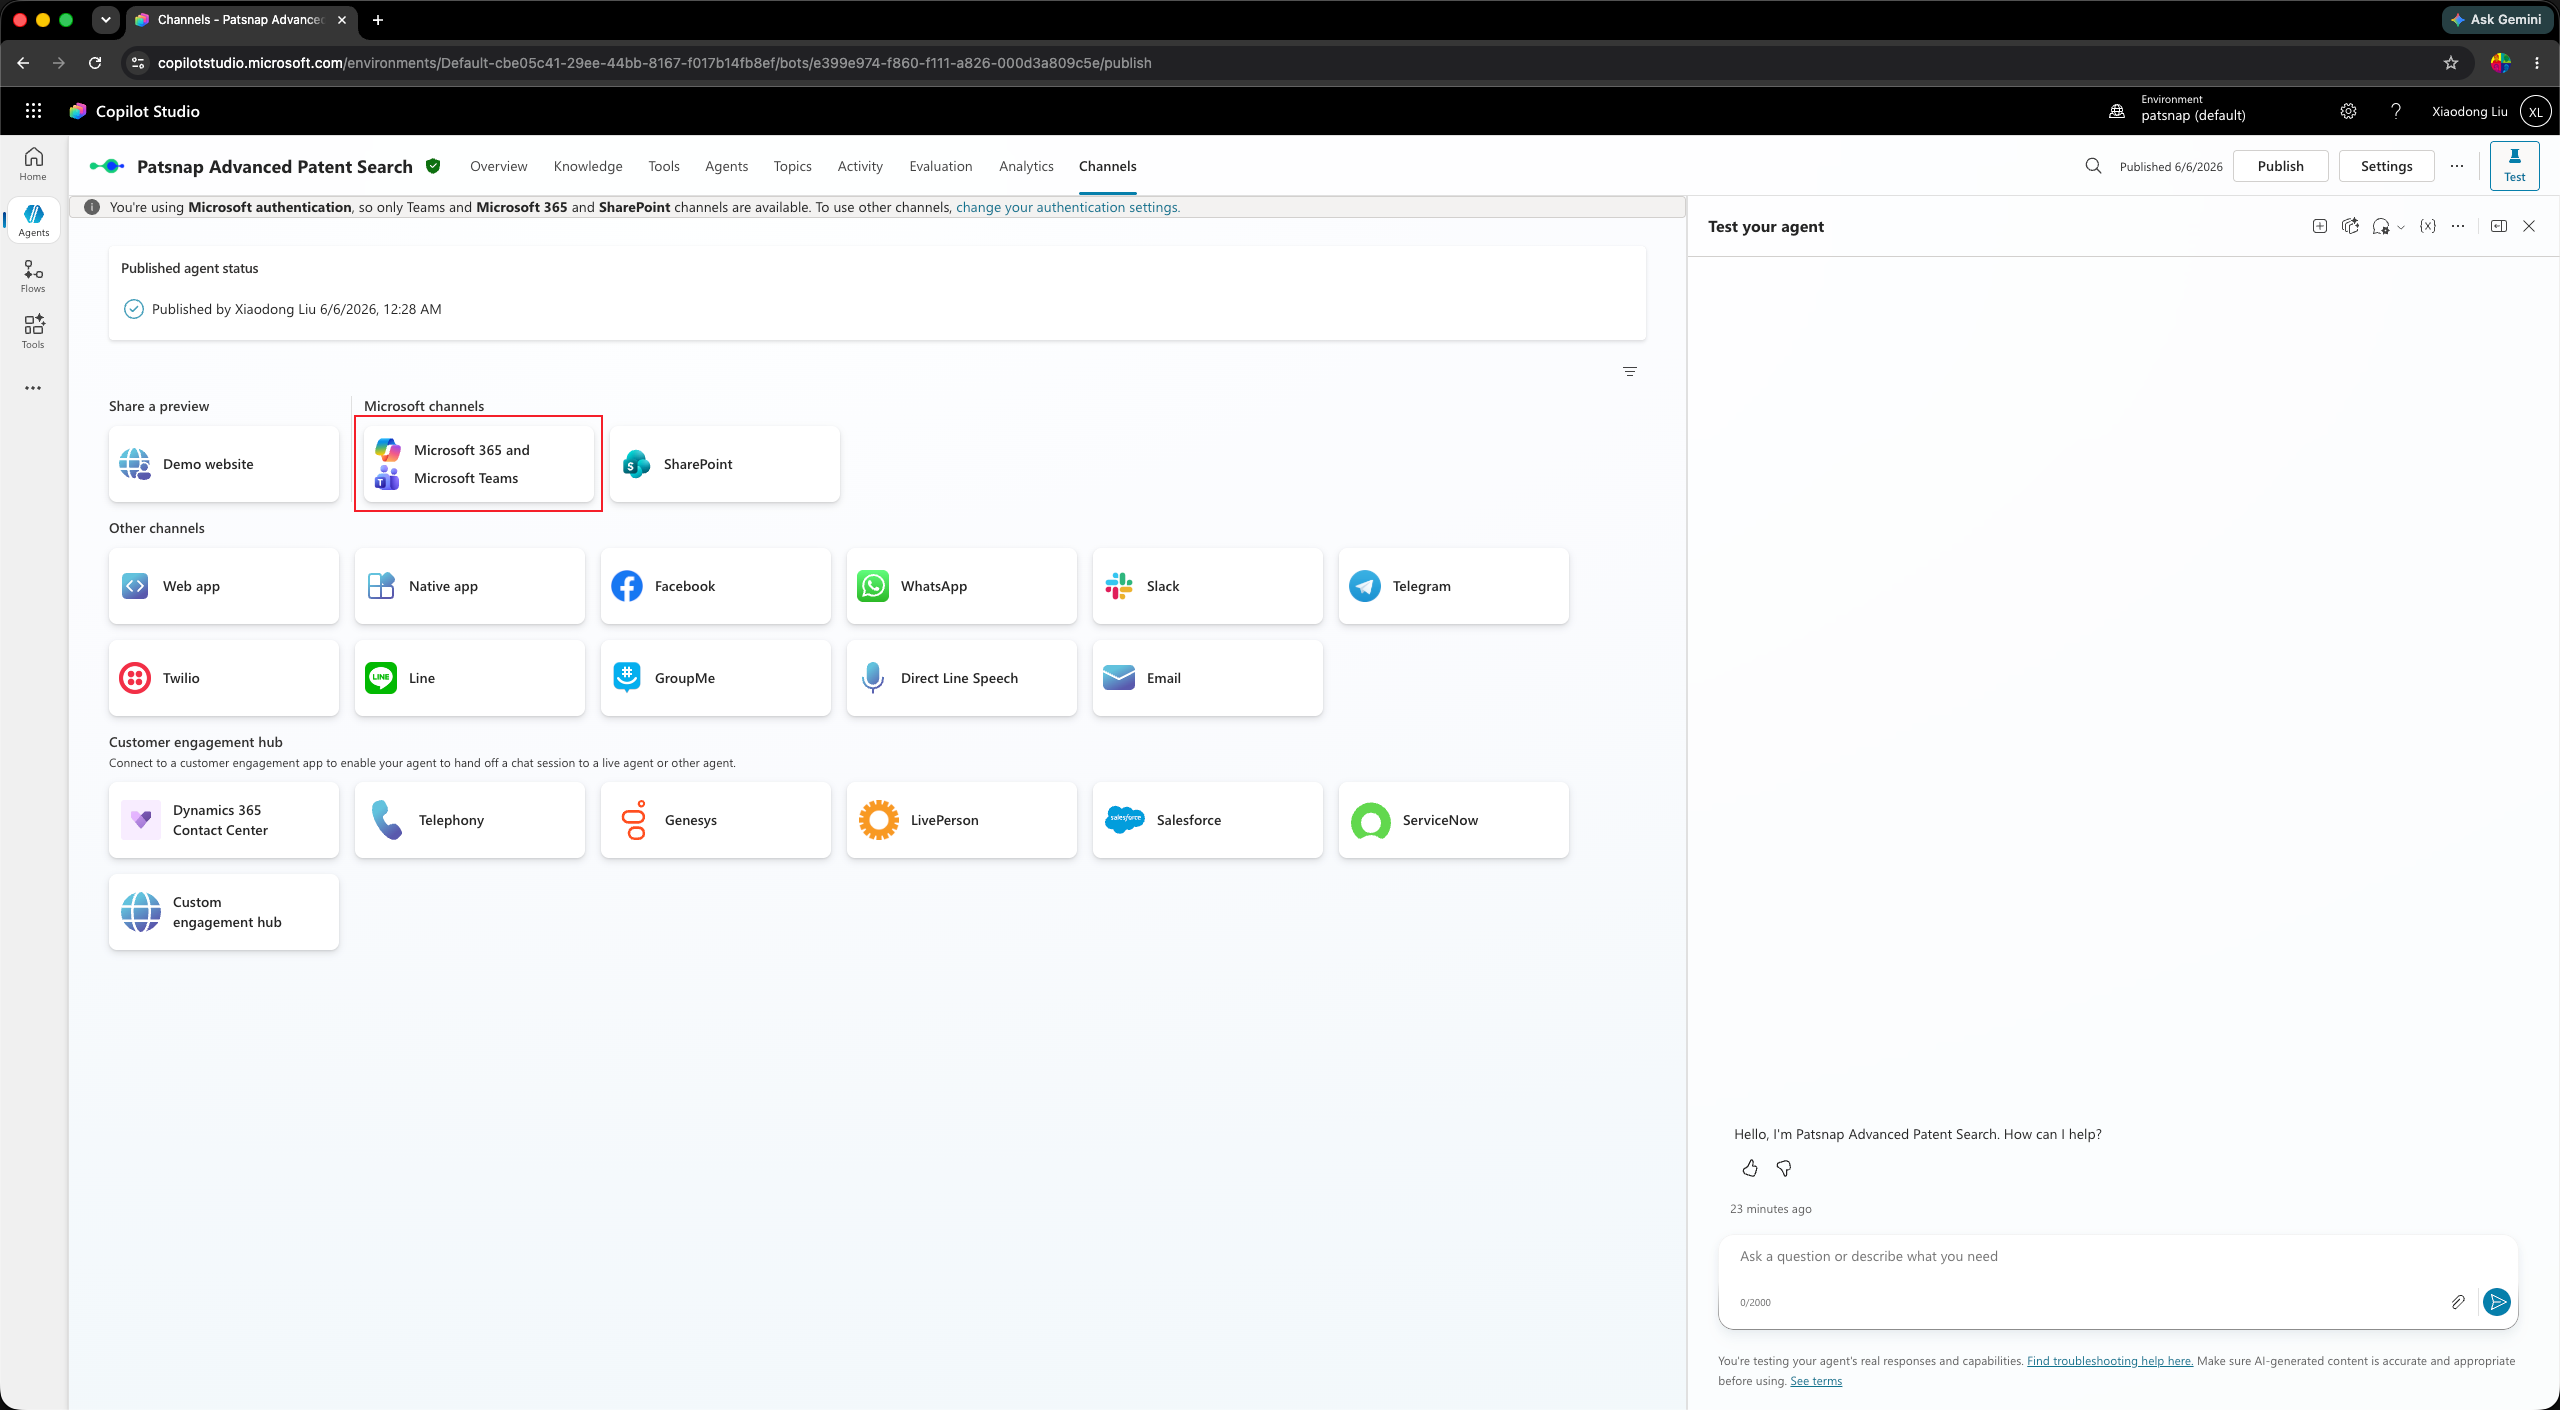The image size is (2560, 1410).
Task: Open the See terms link
Action: tap(1816, 1381)
